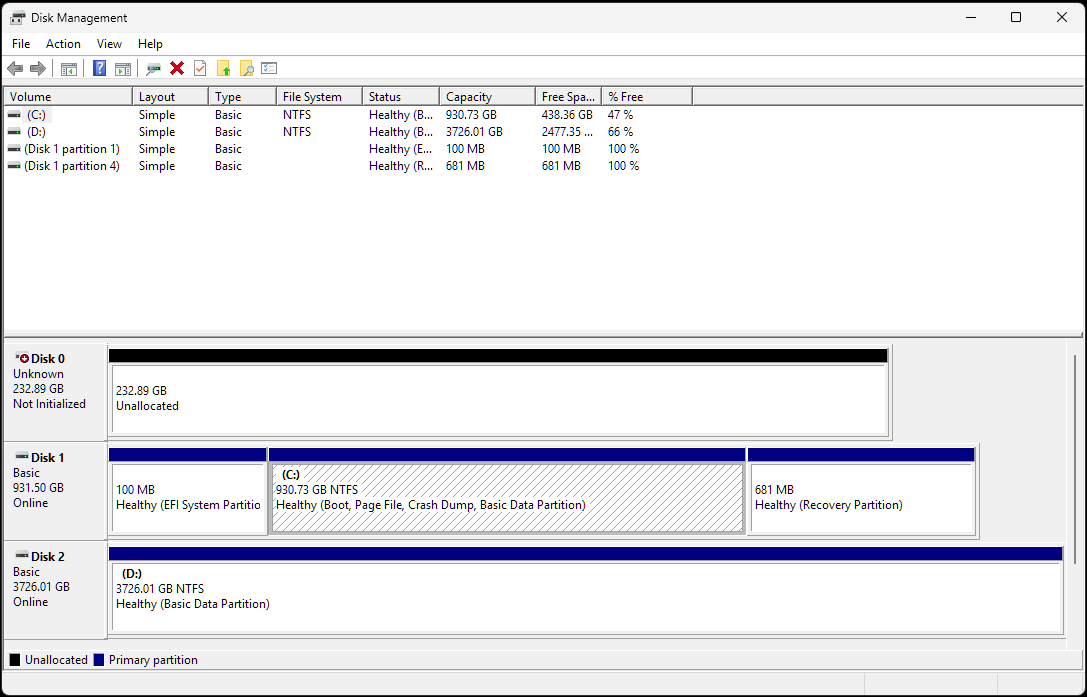The height and width of the screenshot is (697, 1087).
Task: Toggle the Show/Hide Console Tree toolbar icon
Action: 69,69
